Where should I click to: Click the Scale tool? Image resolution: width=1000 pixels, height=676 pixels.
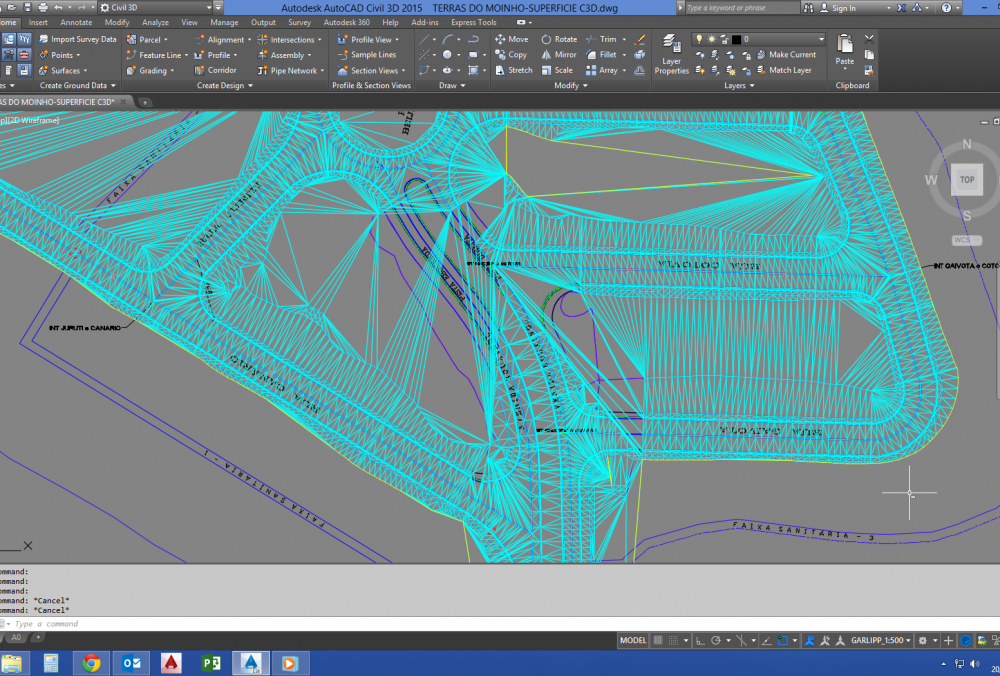557,70
